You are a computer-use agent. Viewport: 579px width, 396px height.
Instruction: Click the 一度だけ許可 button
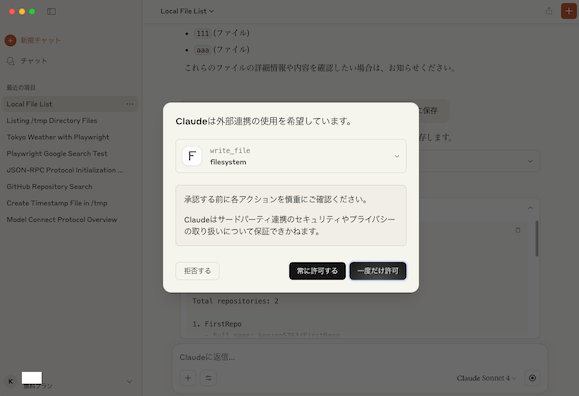click(x=378, y=271)
